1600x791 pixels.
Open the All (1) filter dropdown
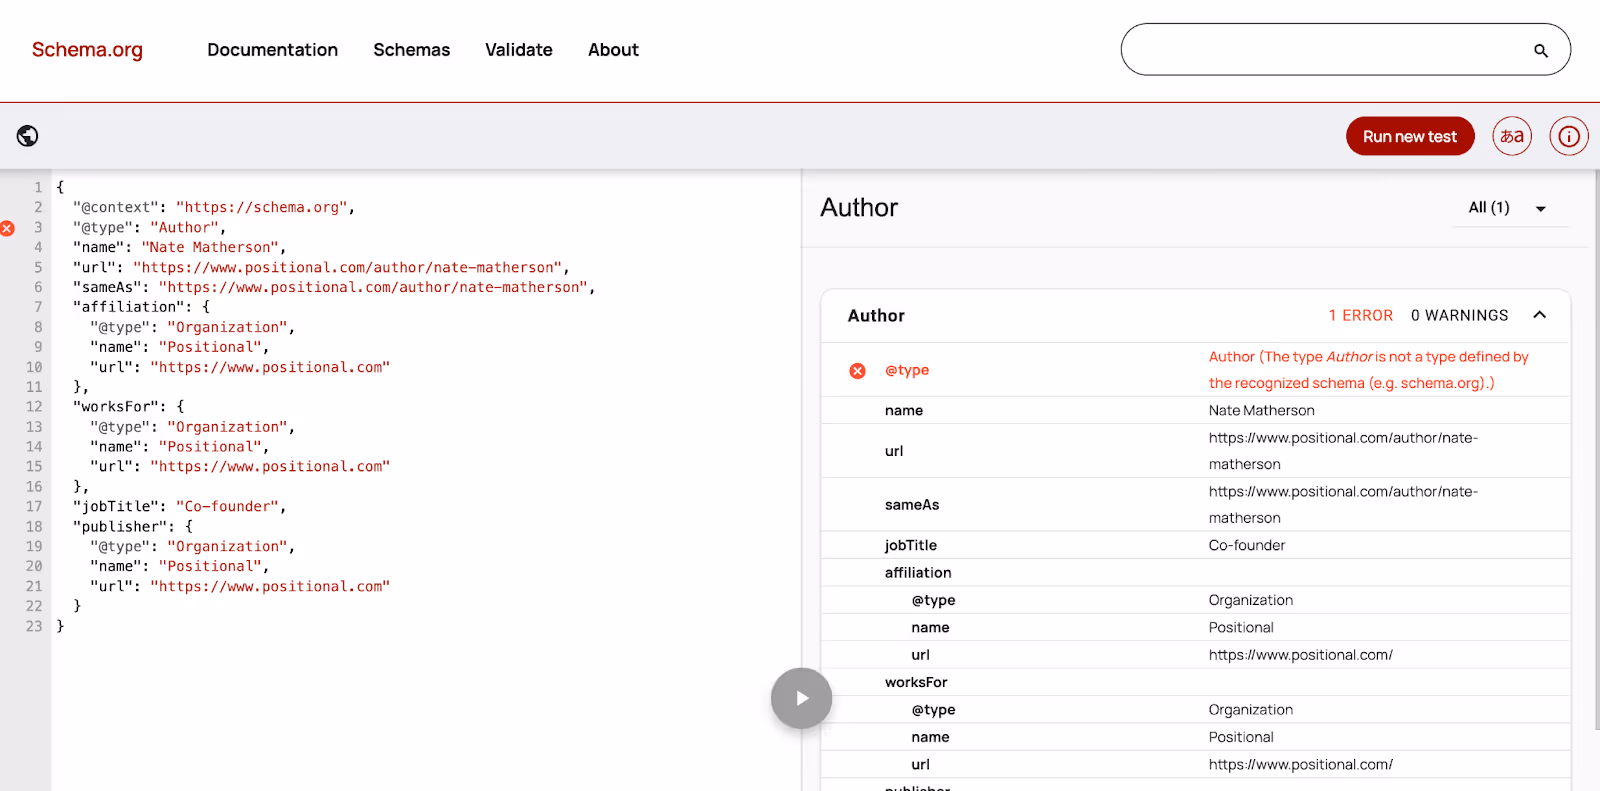coord(1509,208)
